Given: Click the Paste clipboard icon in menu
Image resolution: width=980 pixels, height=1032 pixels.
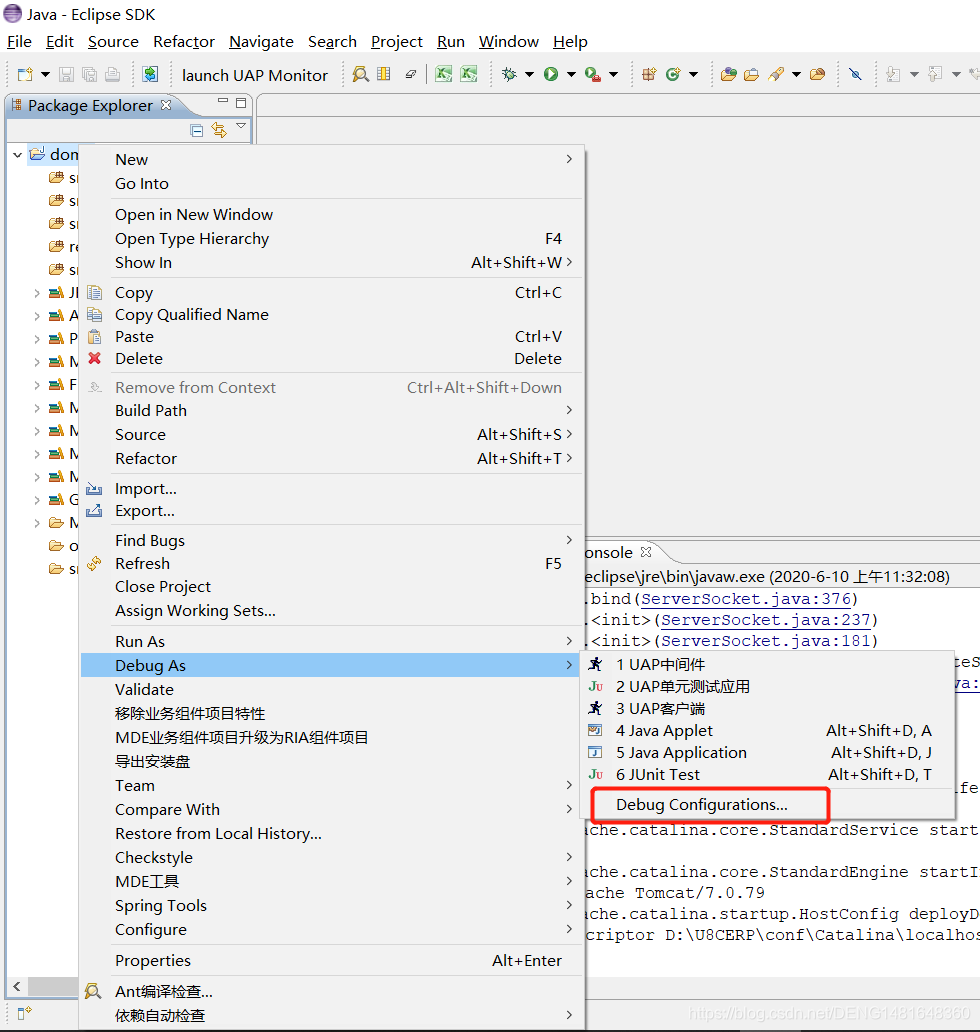Looking at the screenshot, I should pyautogui.click(x=95, y=336).
